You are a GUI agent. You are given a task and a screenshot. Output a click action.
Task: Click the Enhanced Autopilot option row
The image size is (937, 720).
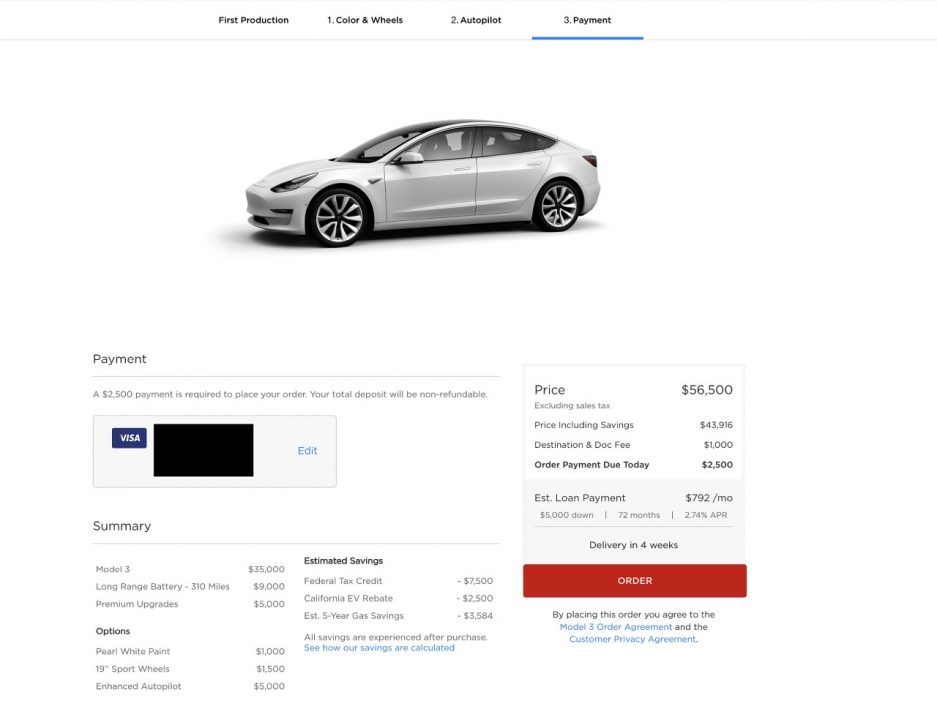[190, 686]
